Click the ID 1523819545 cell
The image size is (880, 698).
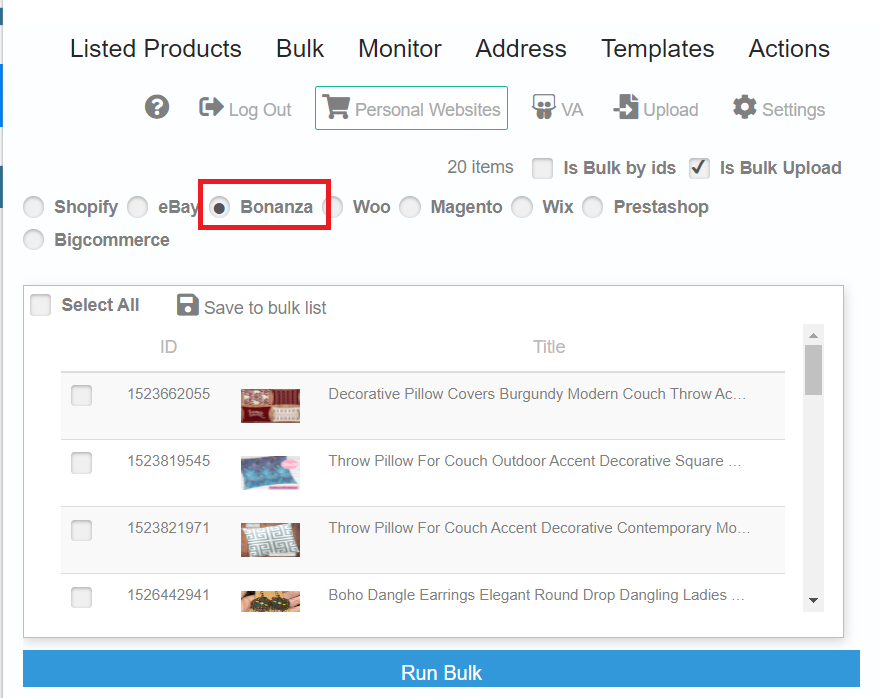[168, 461]
